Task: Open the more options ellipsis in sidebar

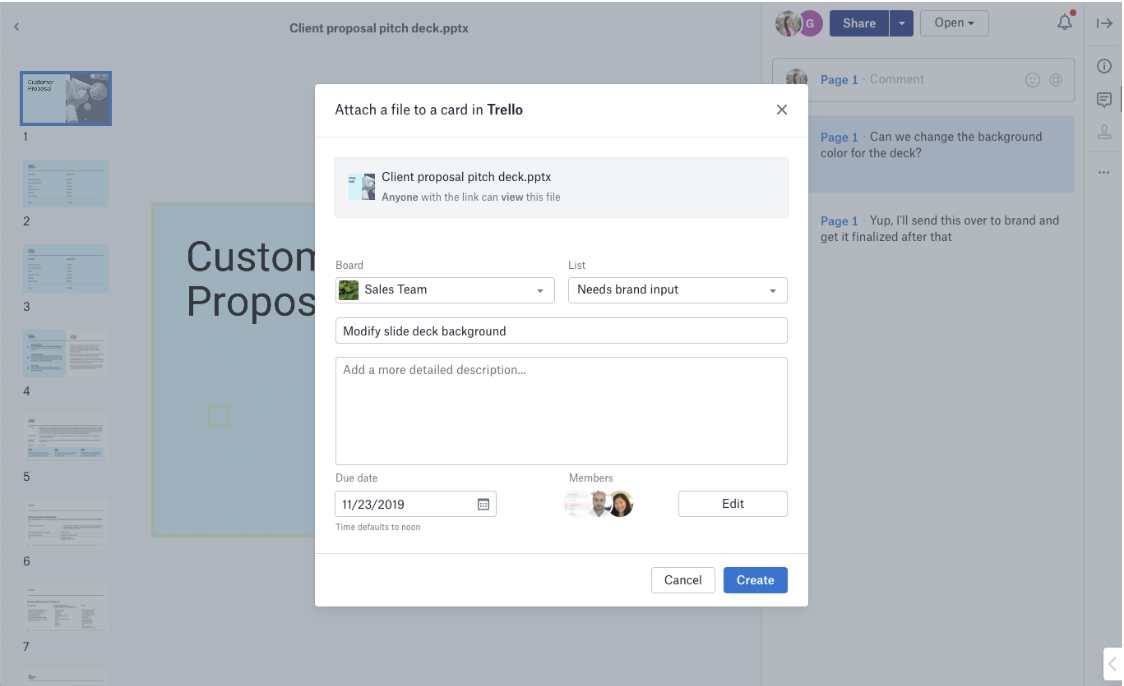Action: [1105, 172]
